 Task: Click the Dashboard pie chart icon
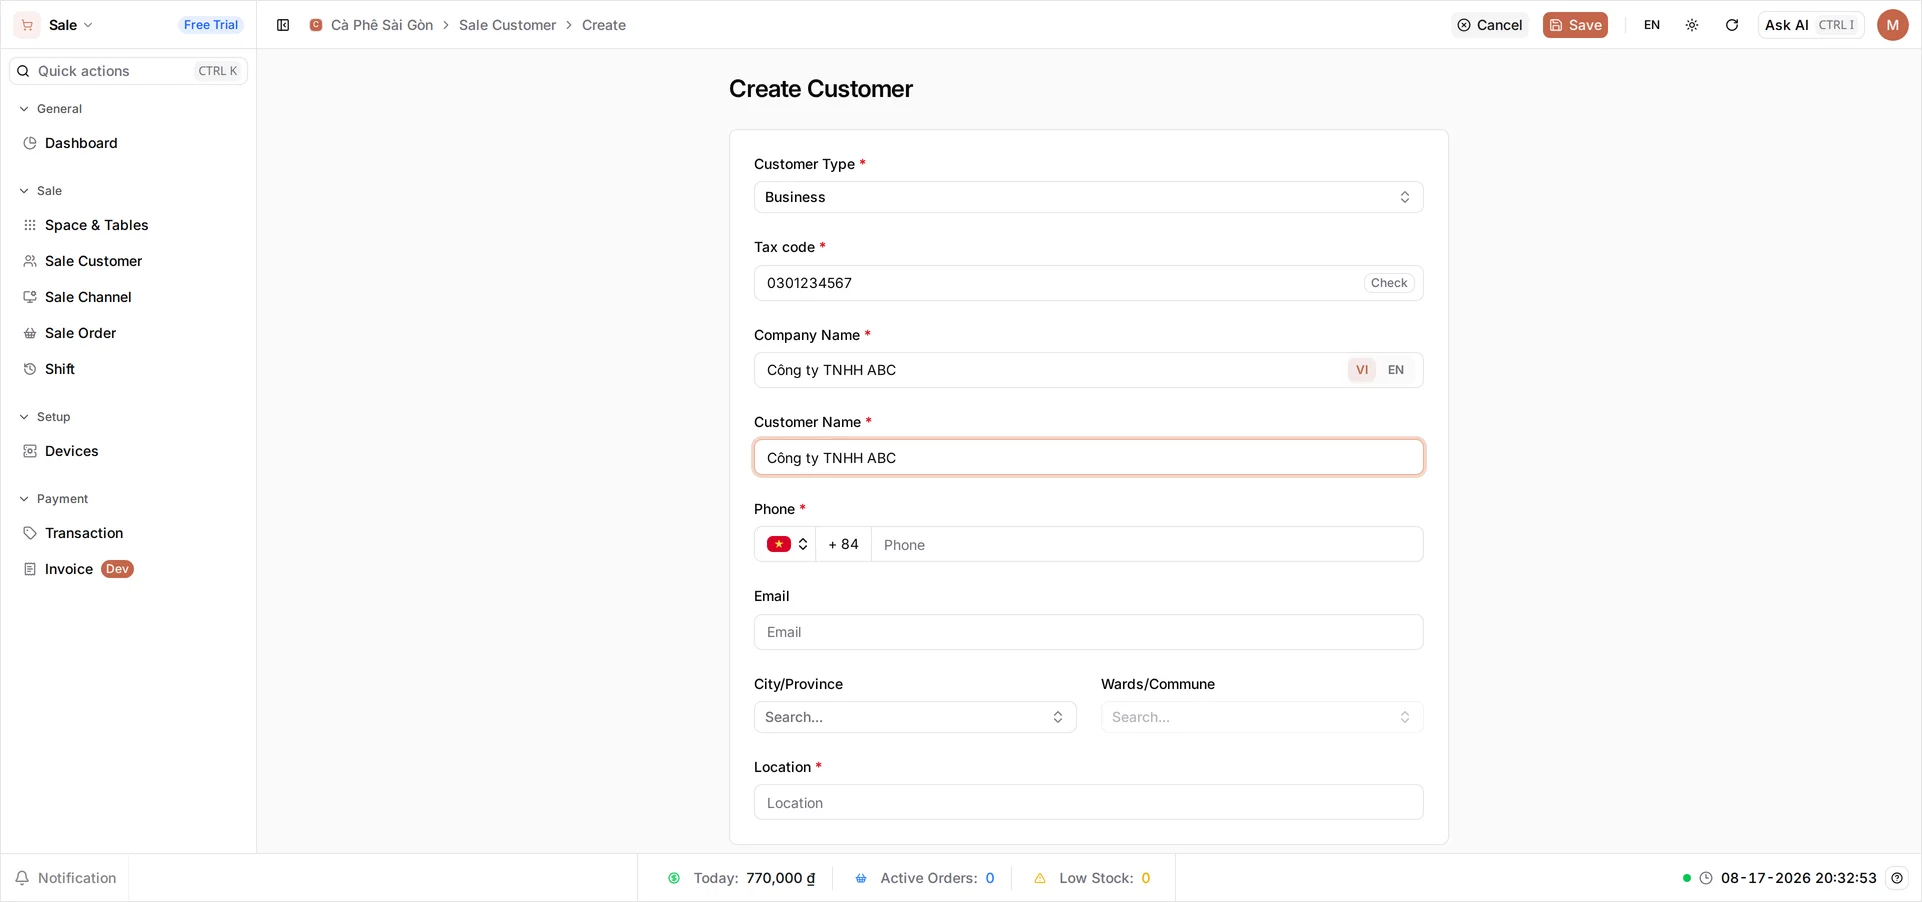(30, 143)
